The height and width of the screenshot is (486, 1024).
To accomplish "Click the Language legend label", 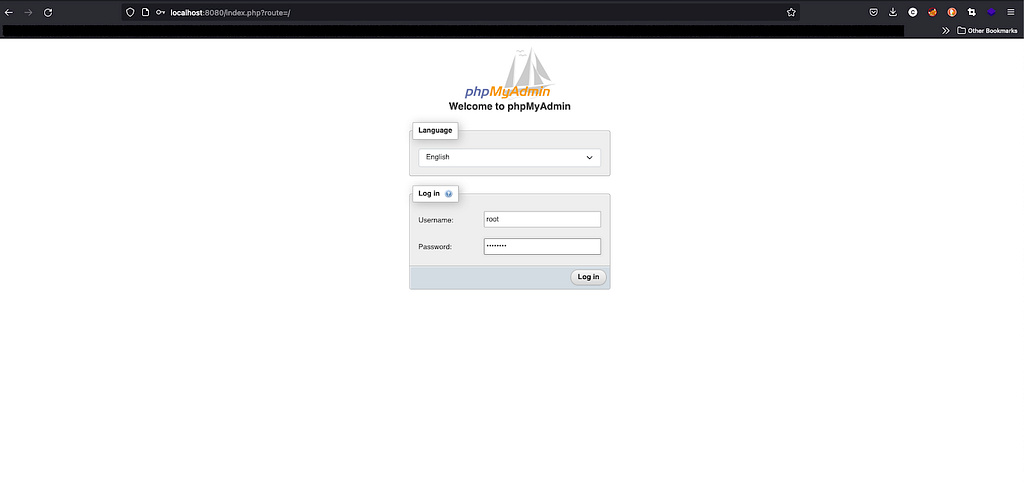I will pyautogui.click(x=435, y=130).
